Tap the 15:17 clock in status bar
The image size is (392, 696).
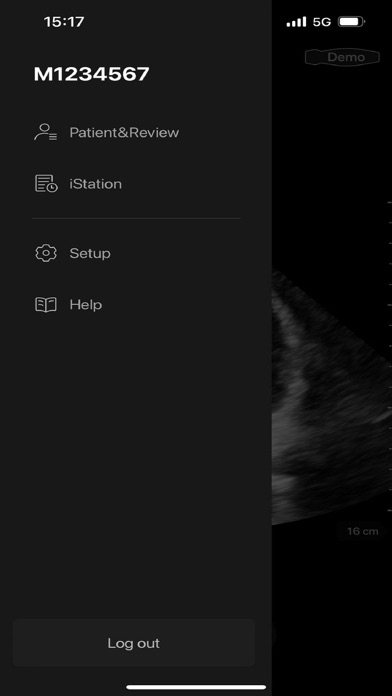click(64, 22)
